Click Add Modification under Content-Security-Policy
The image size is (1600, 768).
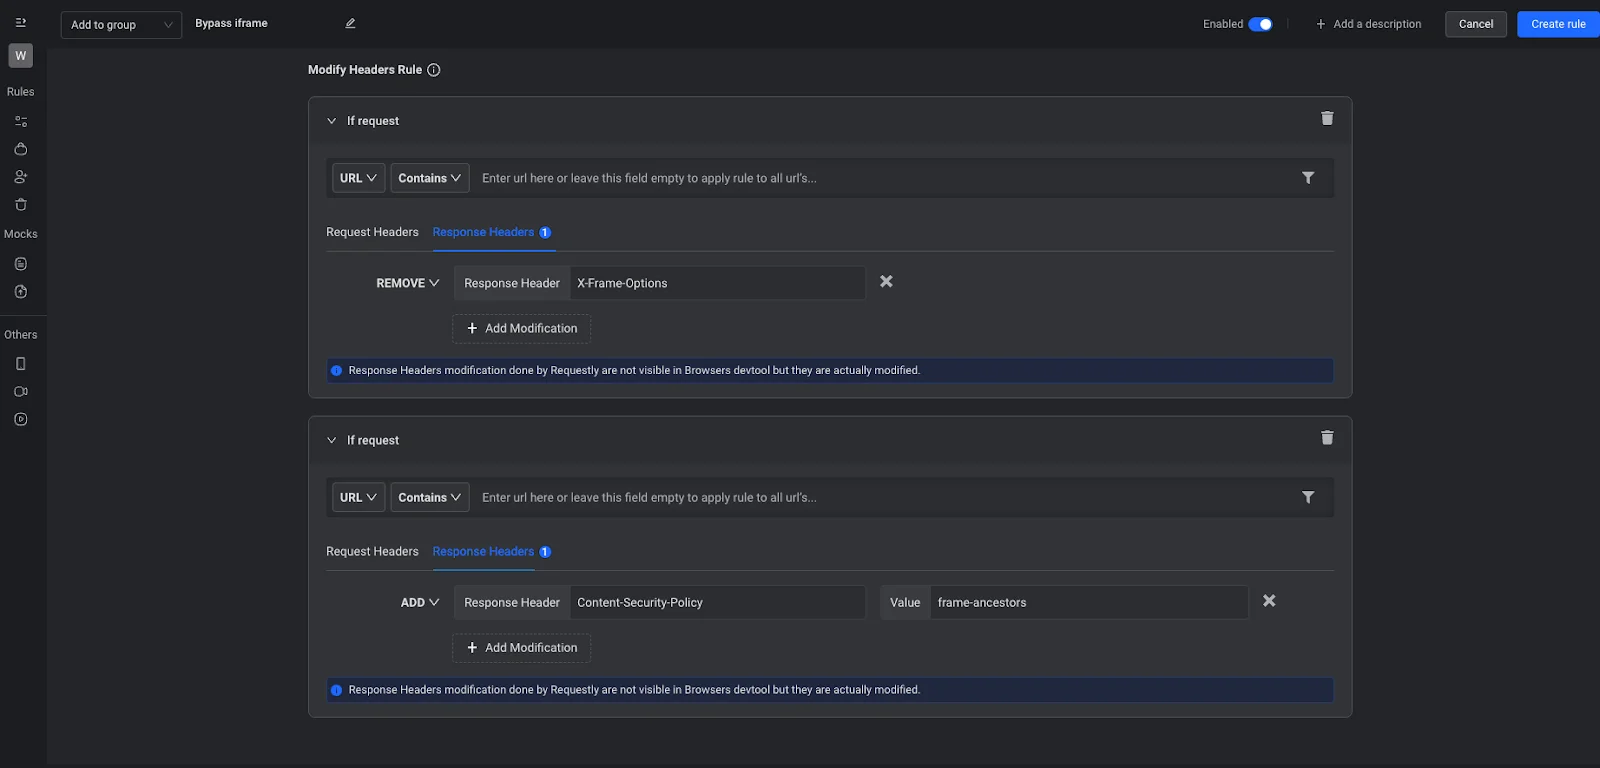(x=521, y=648)
